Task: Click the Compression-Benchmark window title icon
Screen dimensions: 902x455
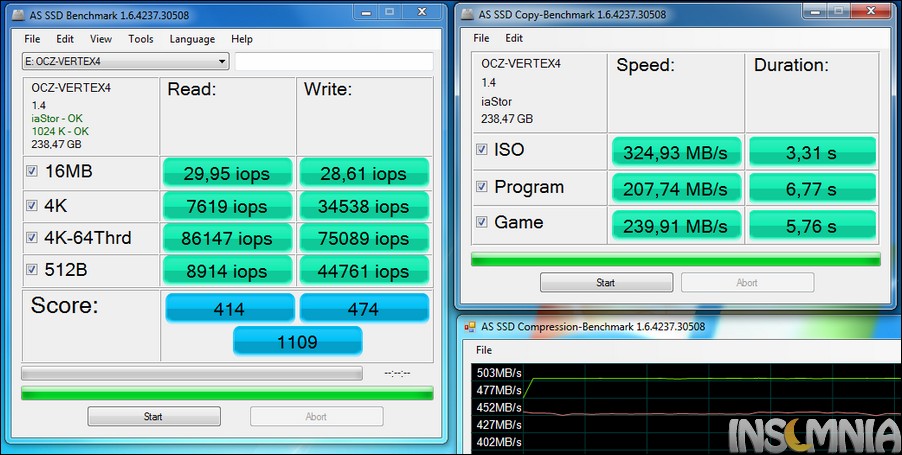Action: pyautogui.click(x=470, y=327)
